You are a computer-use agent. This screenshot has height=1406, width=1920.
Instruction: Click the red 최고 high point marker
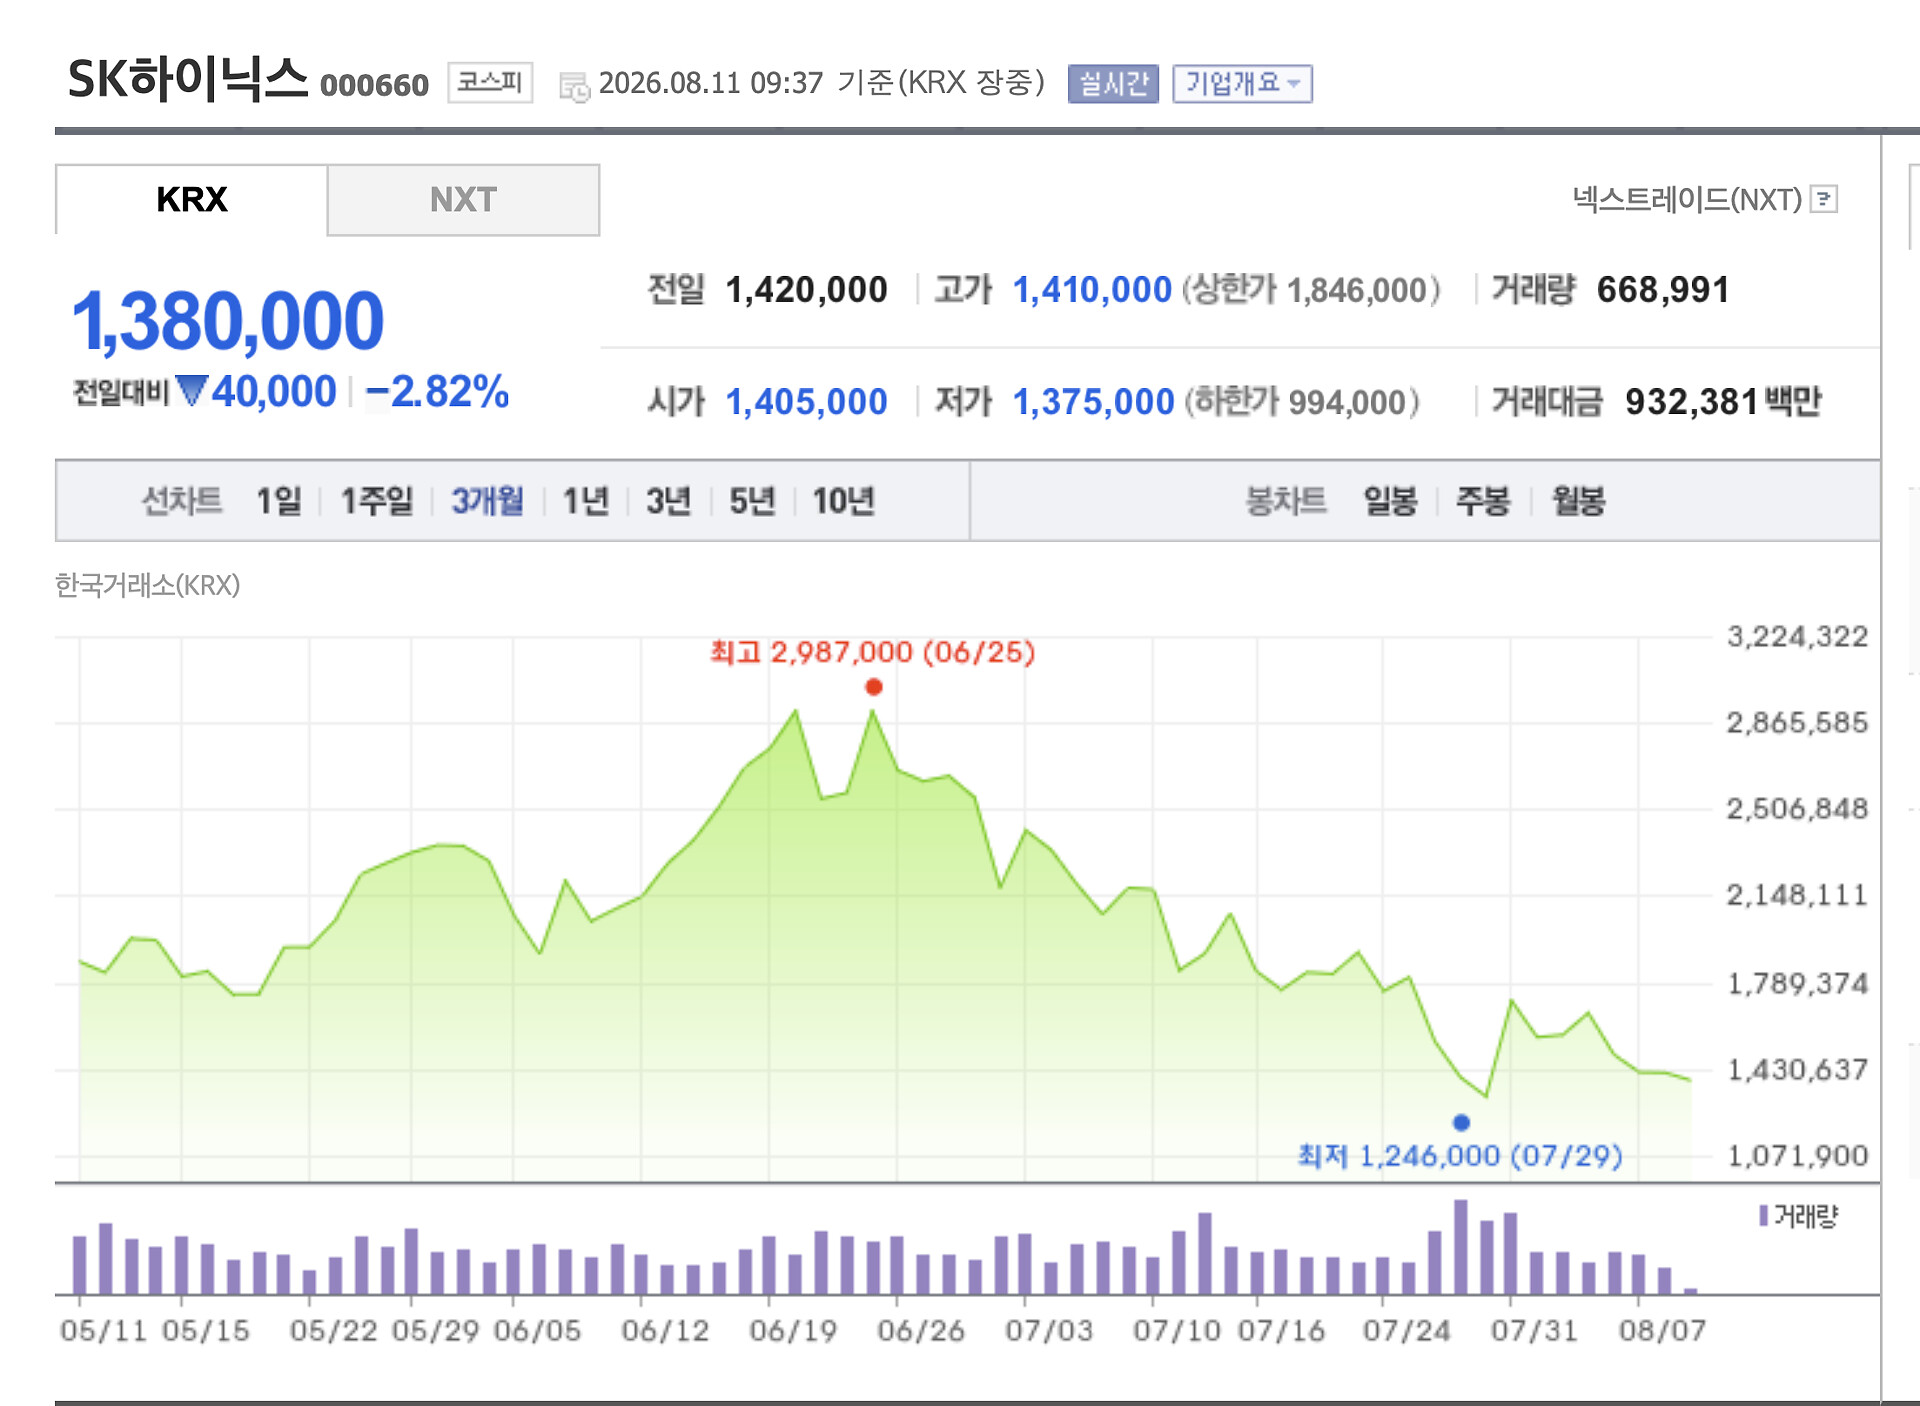[874, 687]
